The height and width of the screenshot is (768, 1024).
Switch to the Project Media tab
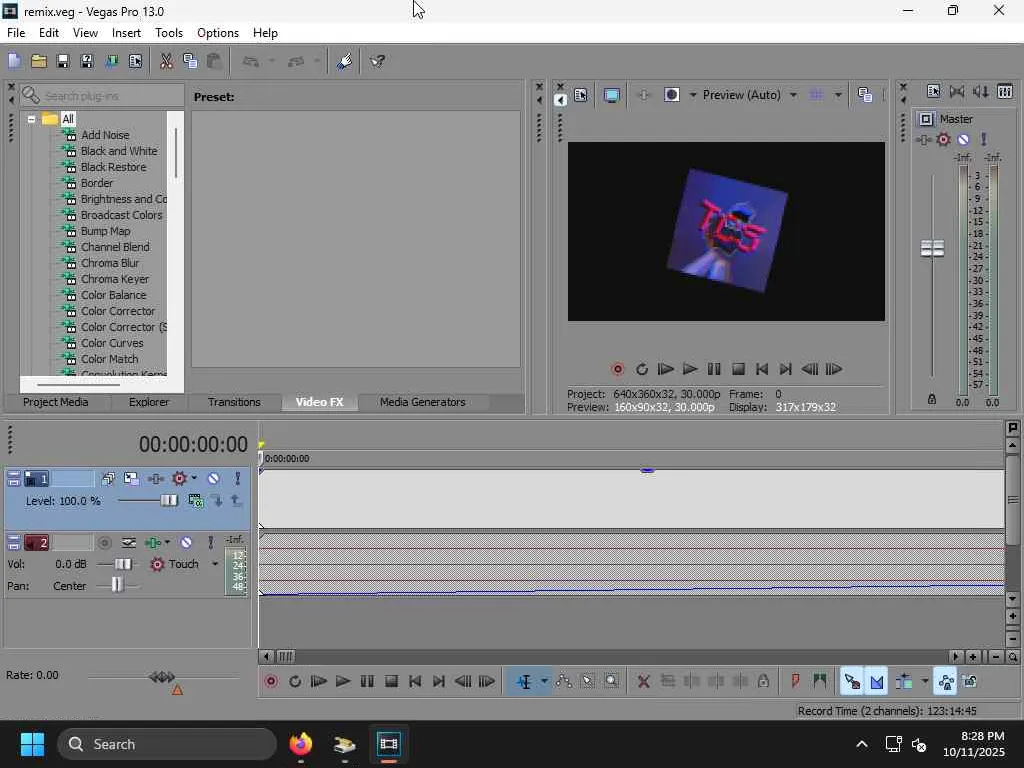pos(56,402)
